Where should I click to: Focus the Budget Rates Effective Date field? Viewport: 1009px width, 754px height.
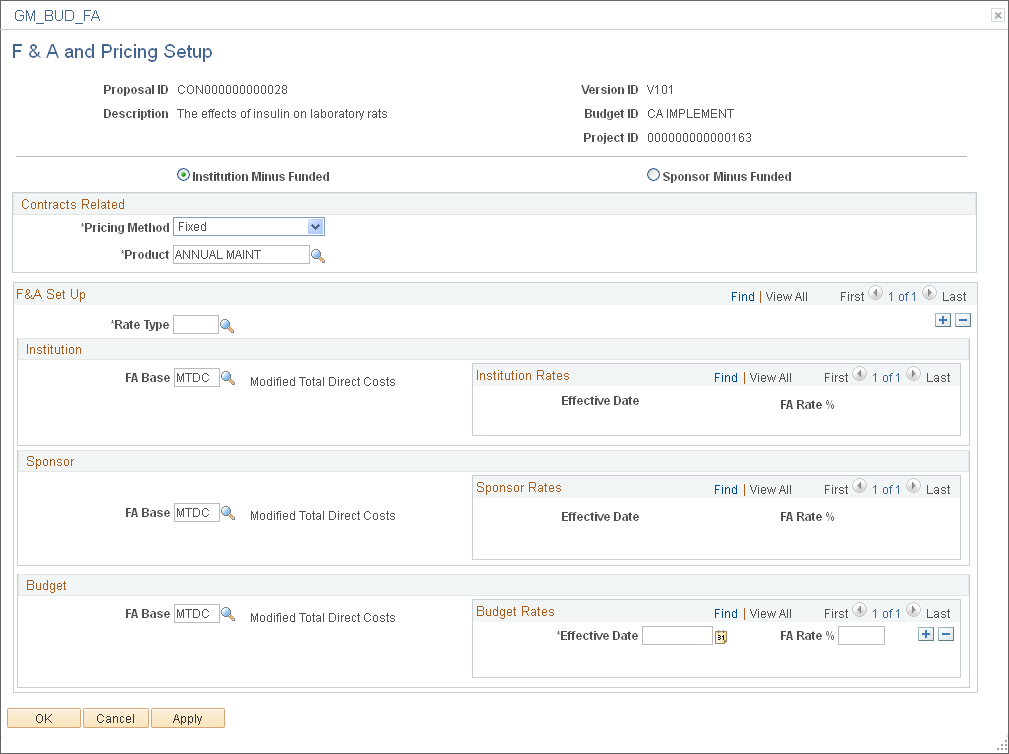coord(678,636)
